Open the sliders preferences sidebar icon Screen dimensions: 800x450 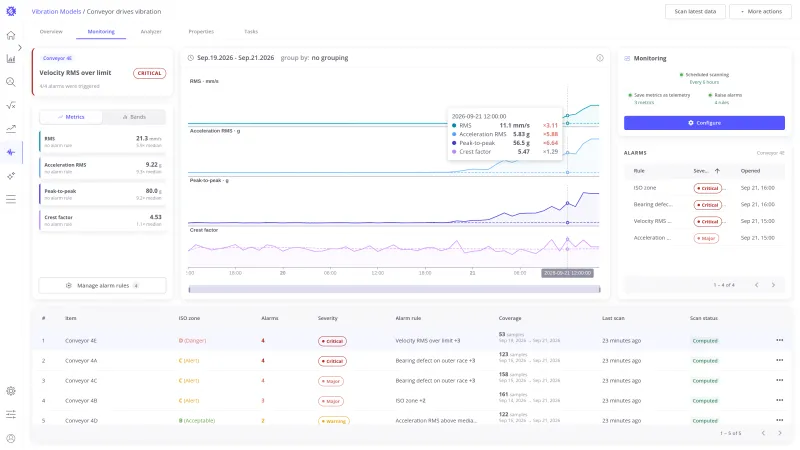[x=11, y=414]
